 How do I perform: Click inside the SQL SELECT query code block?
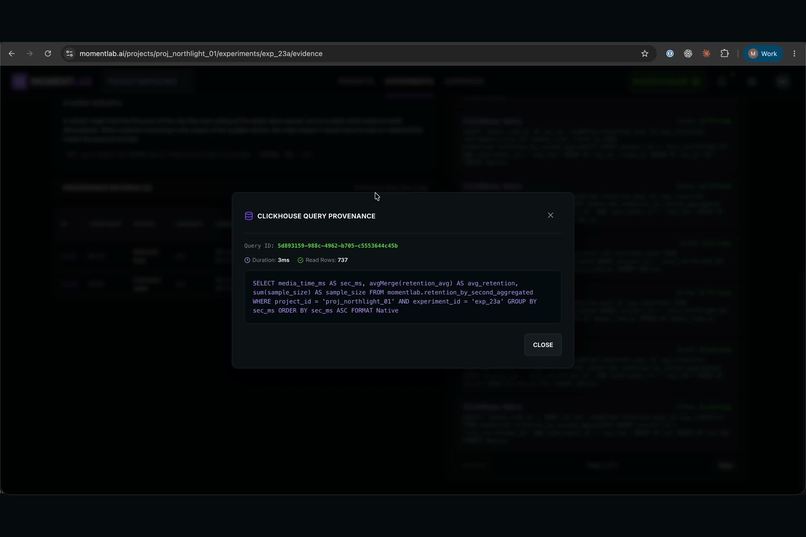point(403,297)
